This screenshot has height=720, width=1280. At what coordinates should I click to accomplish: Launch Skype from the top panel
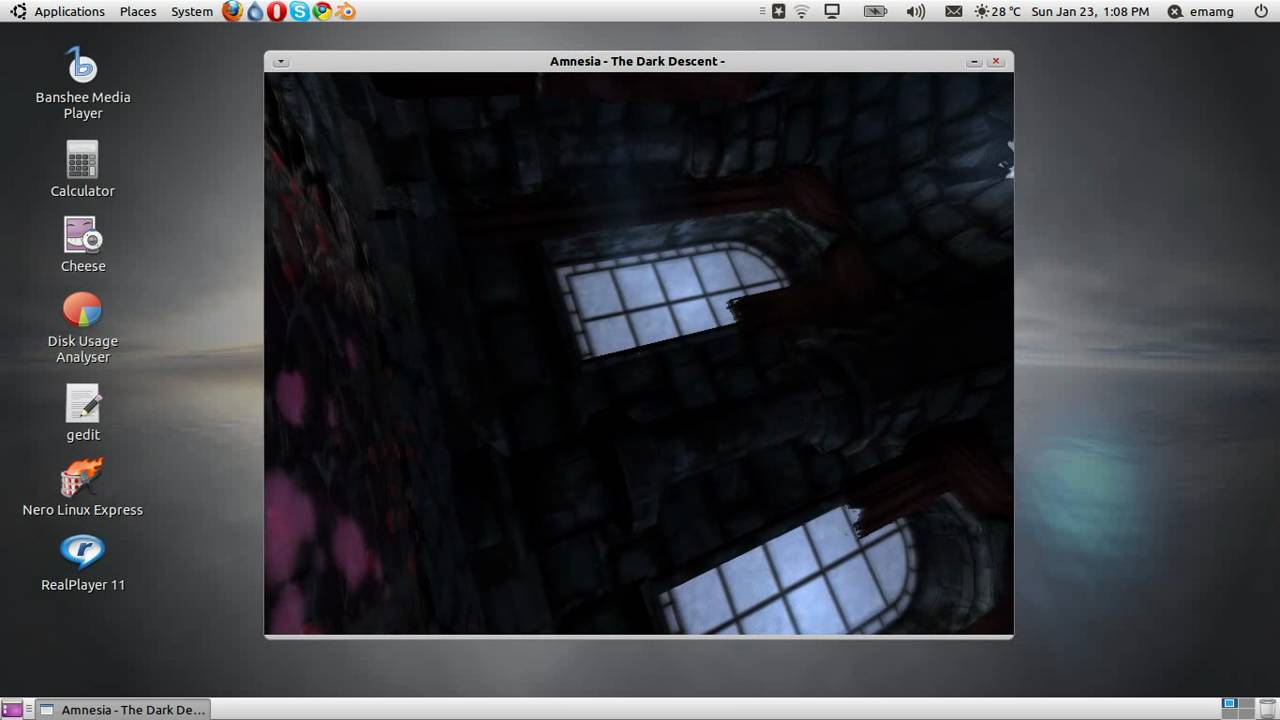[299, 11]
